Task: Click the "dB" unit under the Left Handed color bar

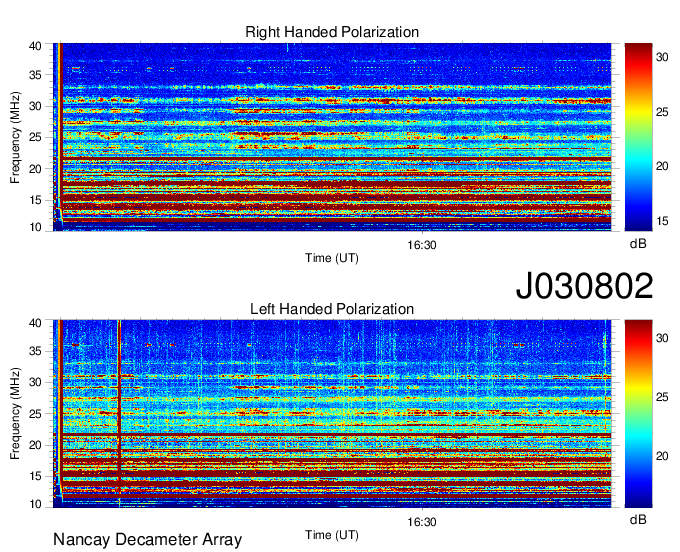Action: pyautogui.click(x=638, y=520)
